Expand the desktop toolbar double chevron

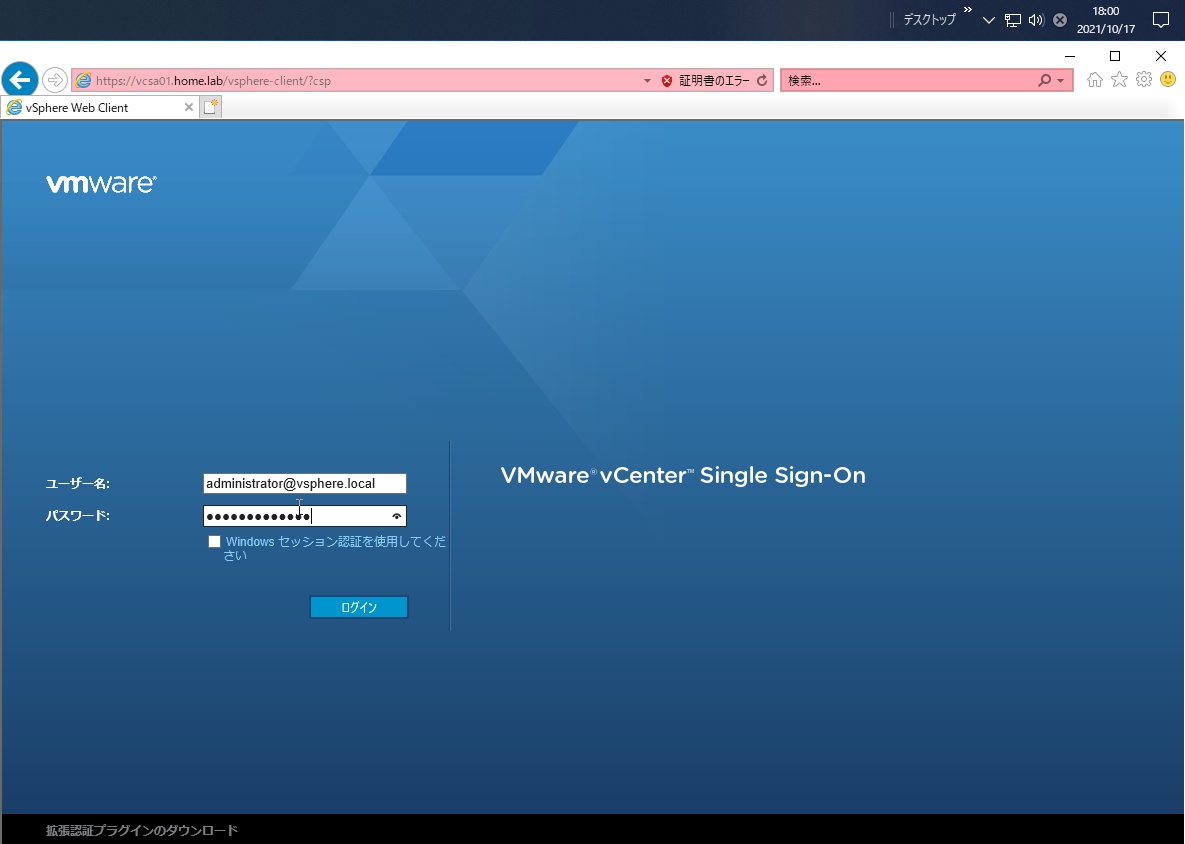pos(967,10)
